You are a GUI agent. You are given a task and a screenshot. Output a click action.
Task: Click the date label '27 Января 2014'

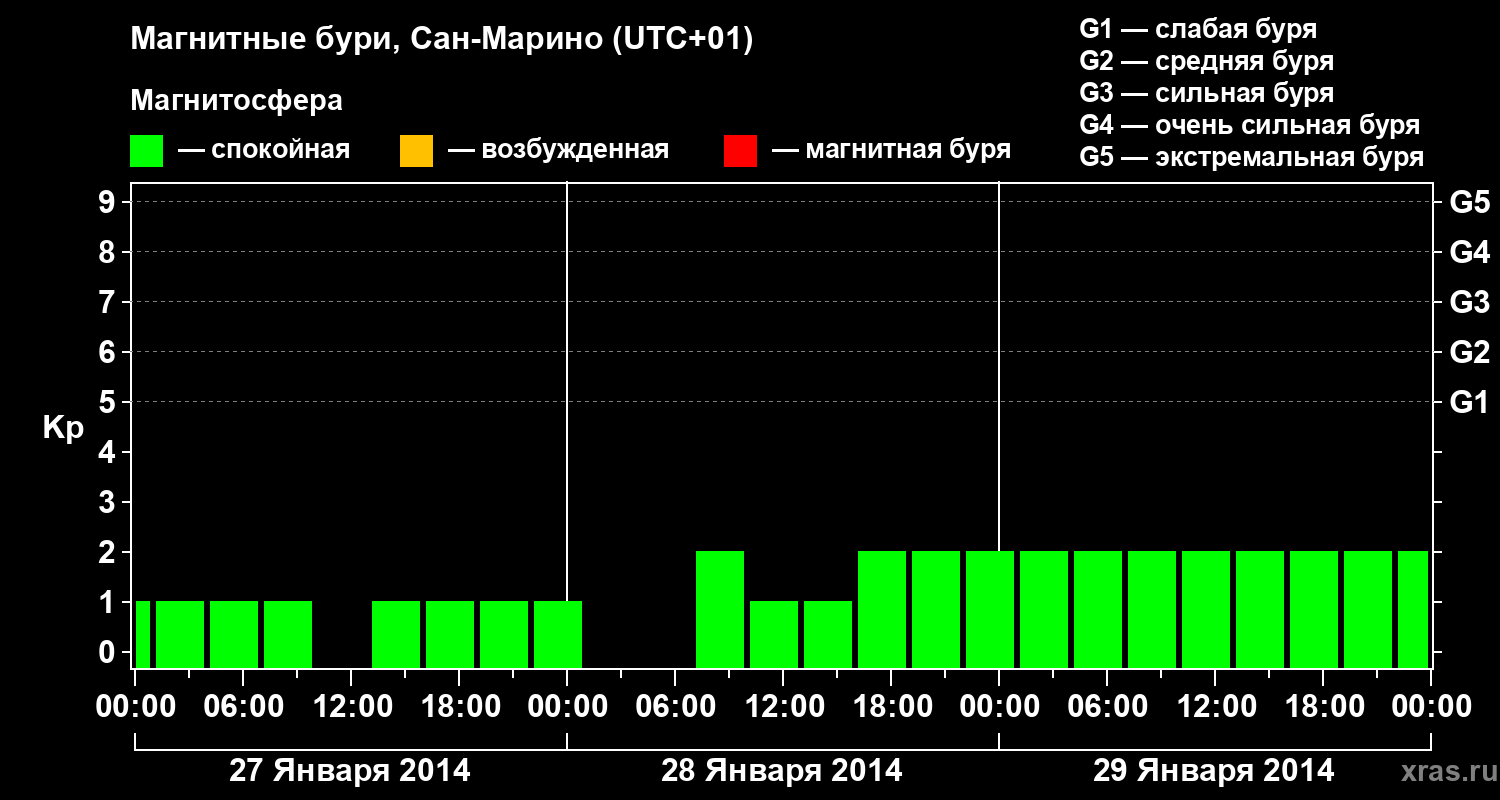tap(349, 771)
